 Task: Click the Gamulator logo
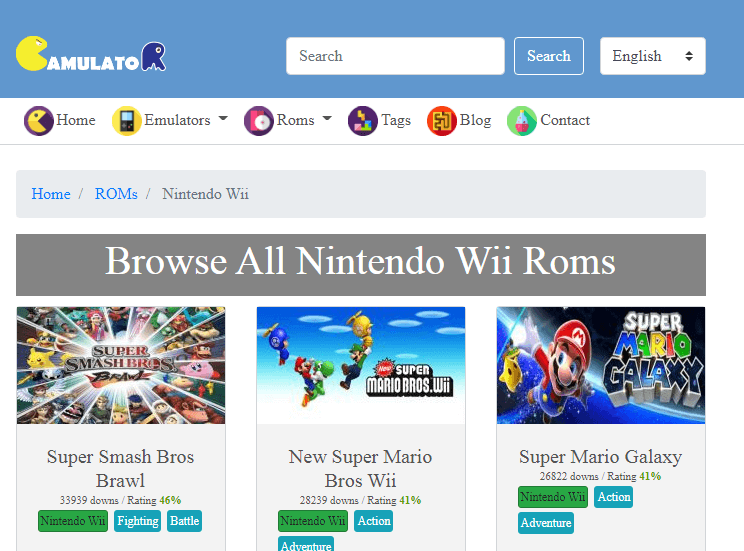point(91,54)
